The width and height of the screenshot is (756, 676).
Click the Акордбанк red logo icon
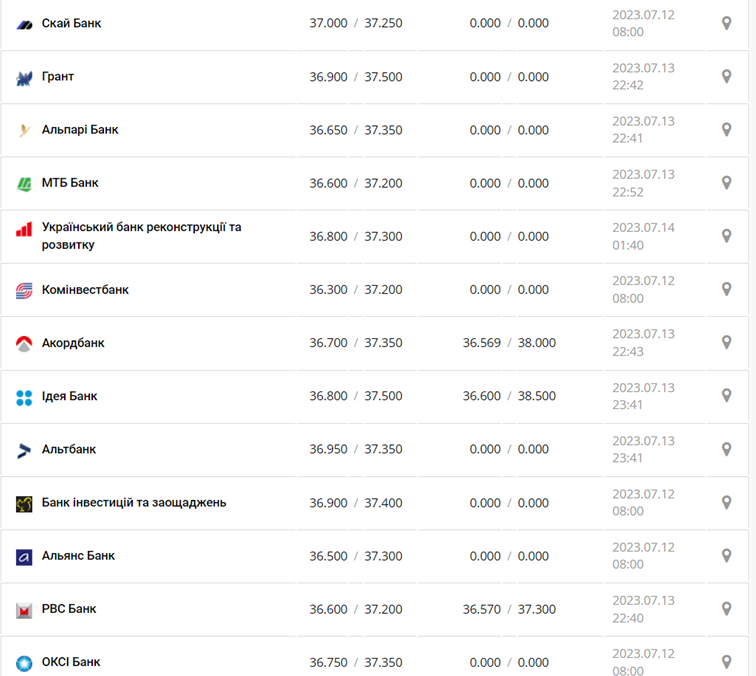tap(24, 343)
